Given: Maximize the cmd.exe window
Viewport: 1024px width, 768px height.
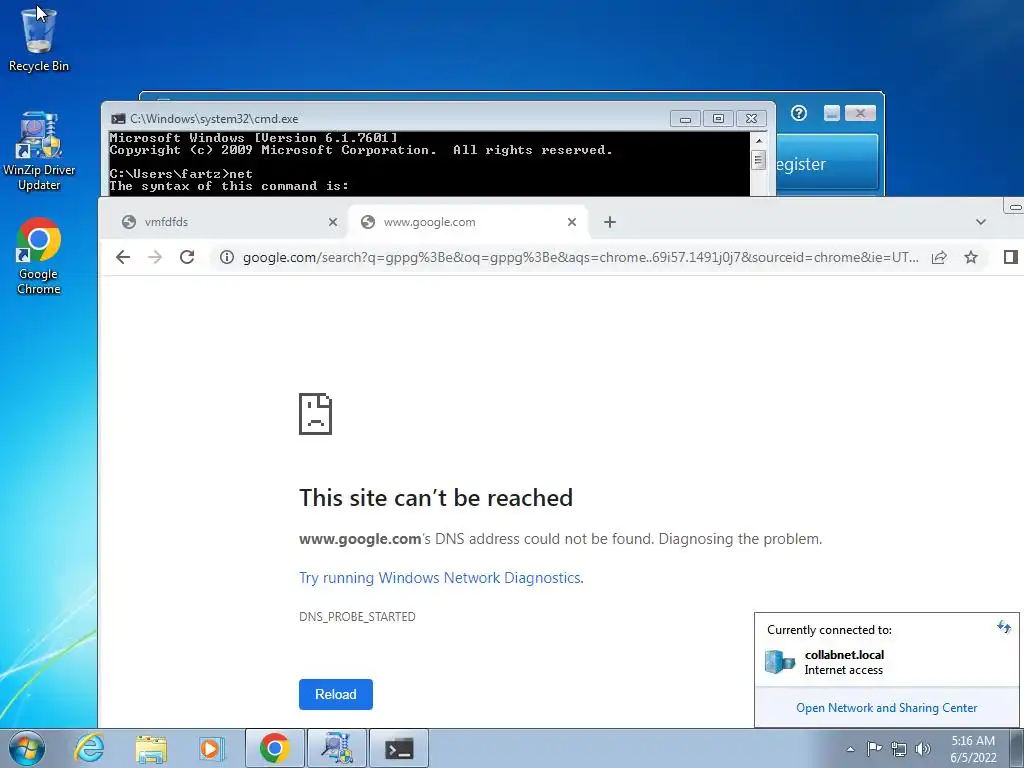Looking at the screenshot, I should coord(718,119).
